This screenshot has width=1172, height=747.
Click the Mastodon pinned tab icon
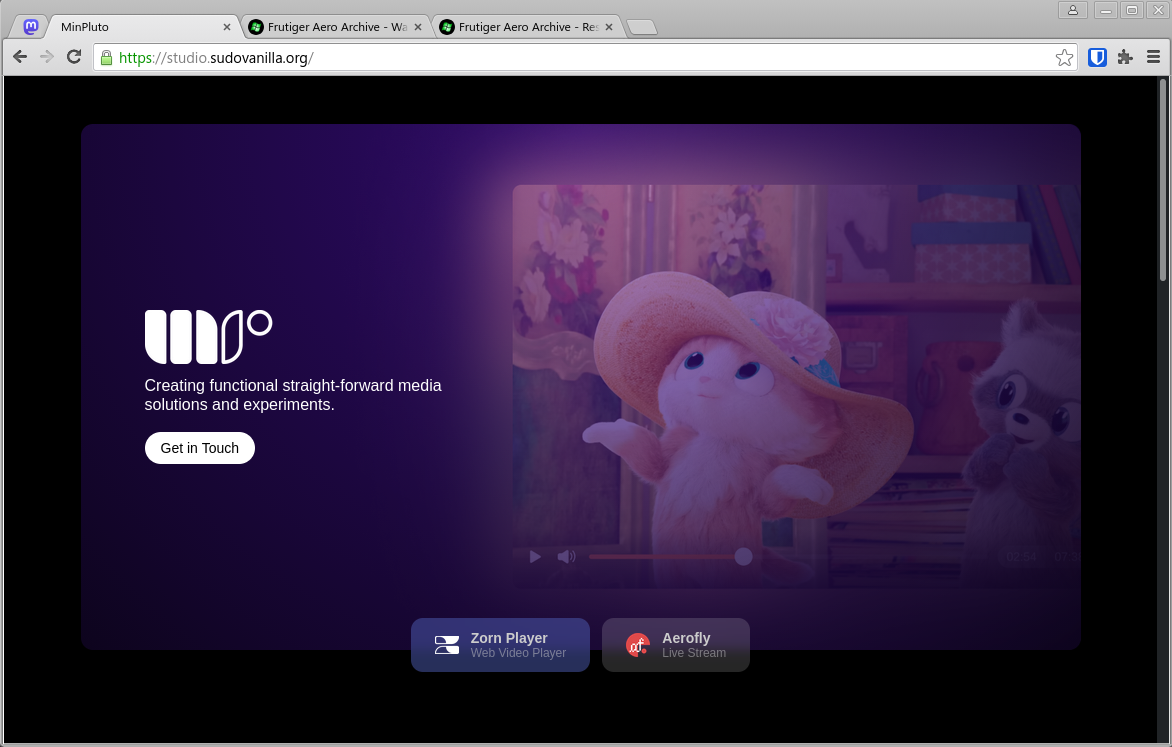tap(31, 27)
